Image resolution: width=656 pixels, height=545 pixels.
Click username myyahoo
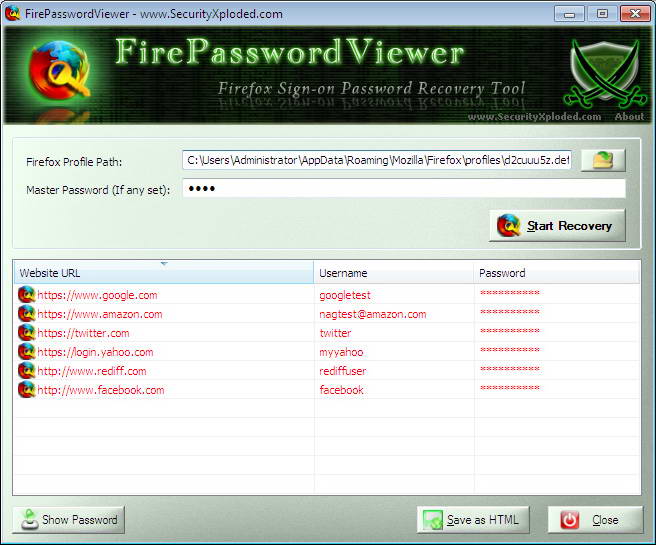pyautogui.click(x=341, y=352)
